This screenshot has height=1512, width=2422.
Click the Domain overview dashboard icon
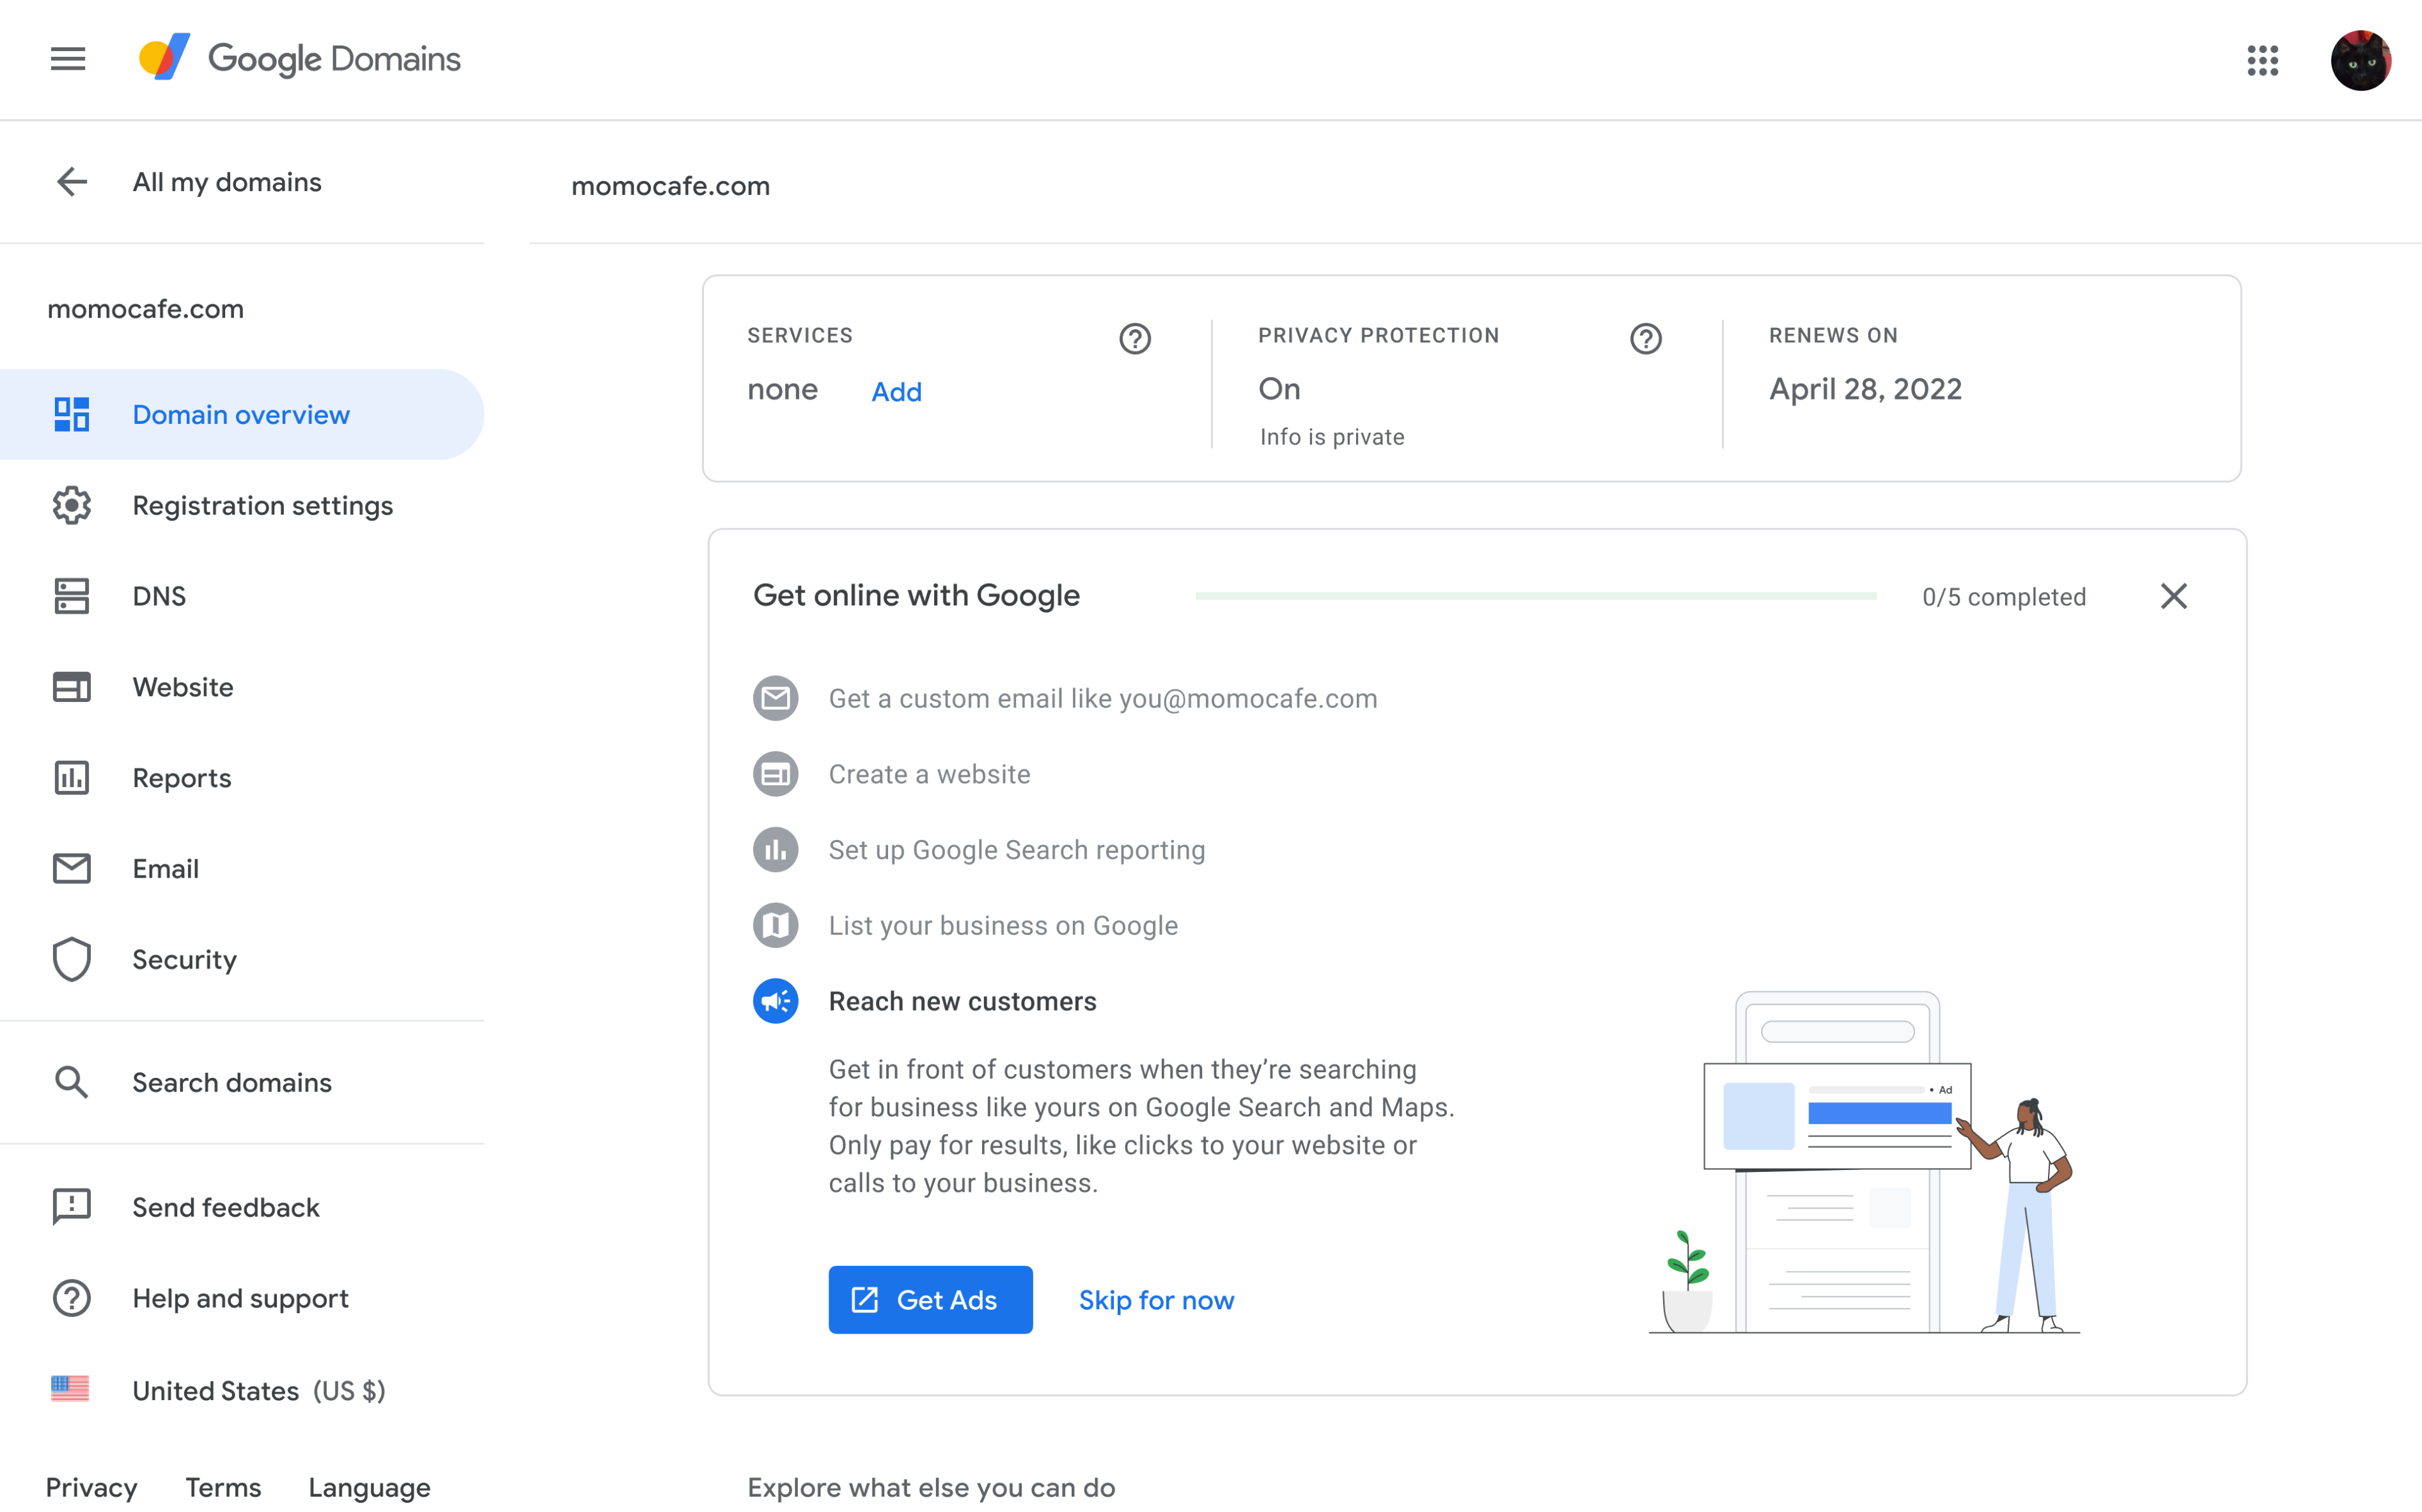coord(72,415)
